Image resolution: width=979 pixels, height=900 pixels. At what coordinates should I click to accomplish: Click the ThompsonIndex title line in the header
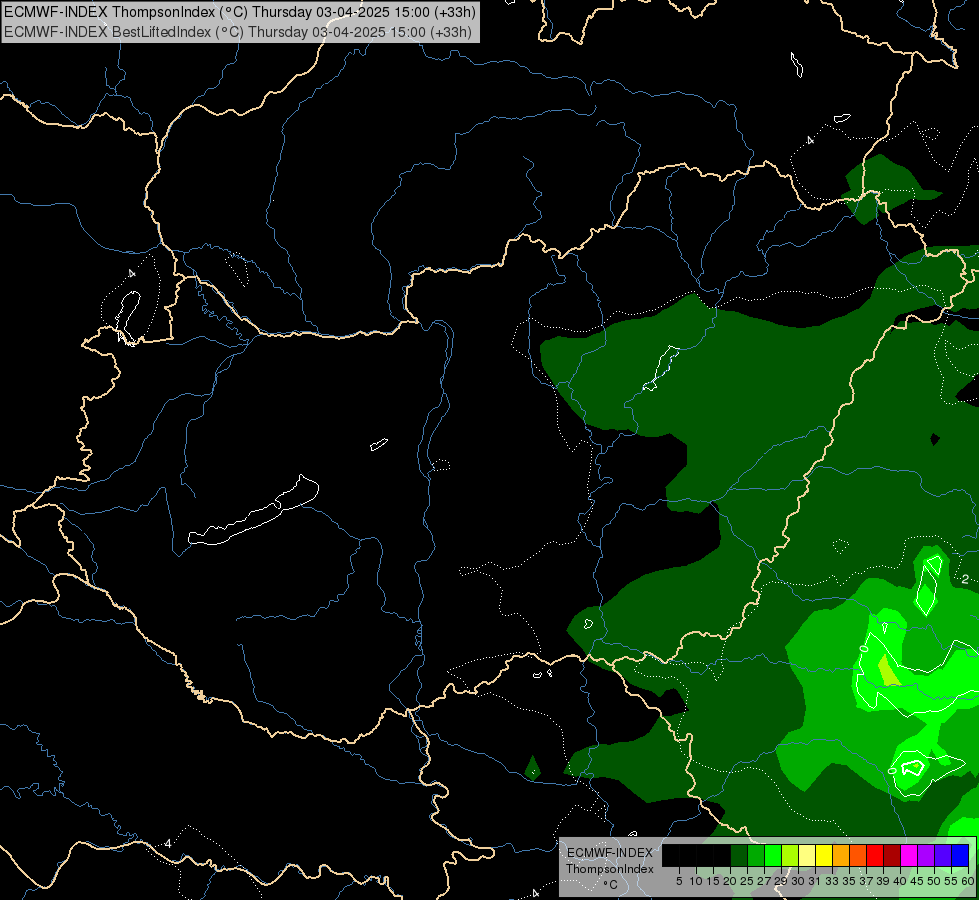(x=240, y=11)
